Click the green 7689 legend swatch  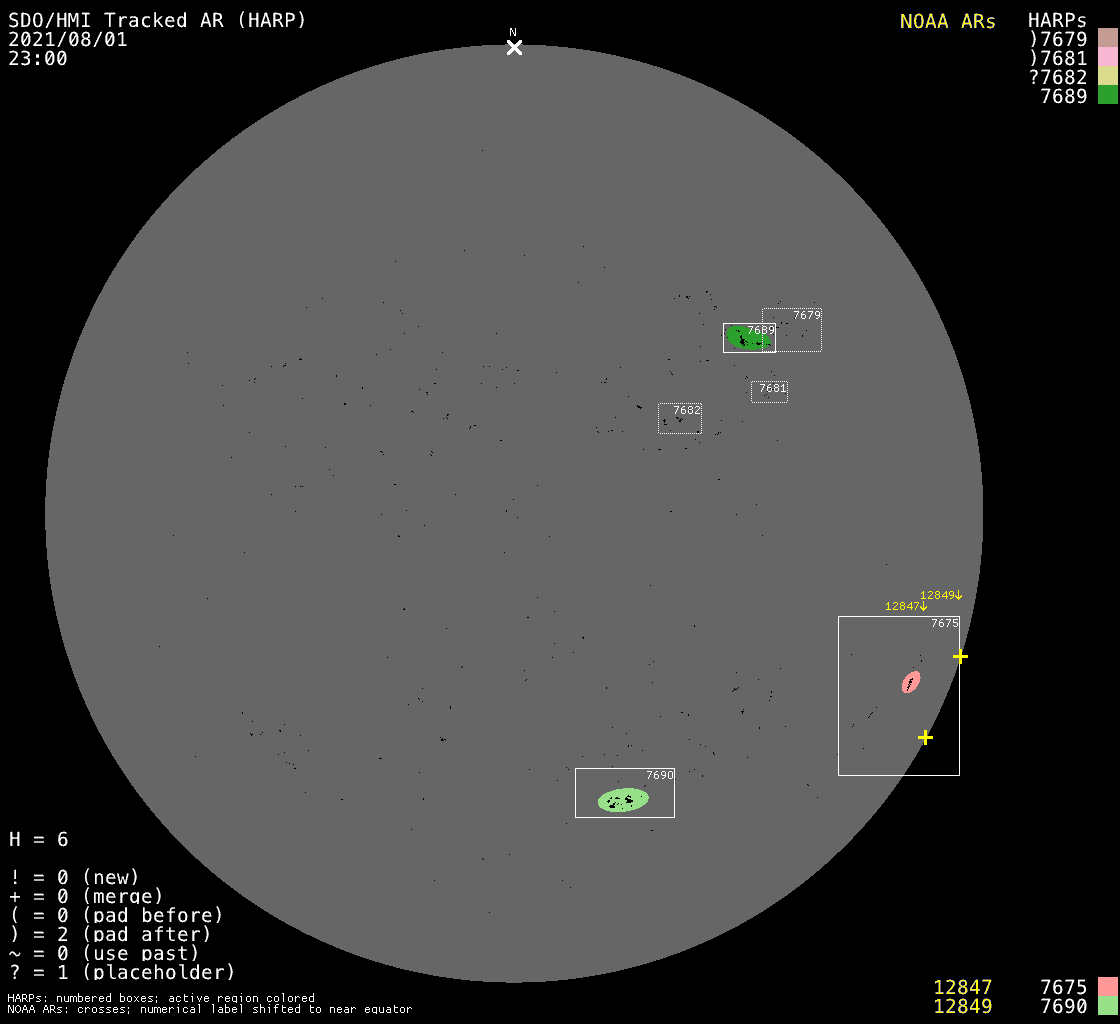1108,94
